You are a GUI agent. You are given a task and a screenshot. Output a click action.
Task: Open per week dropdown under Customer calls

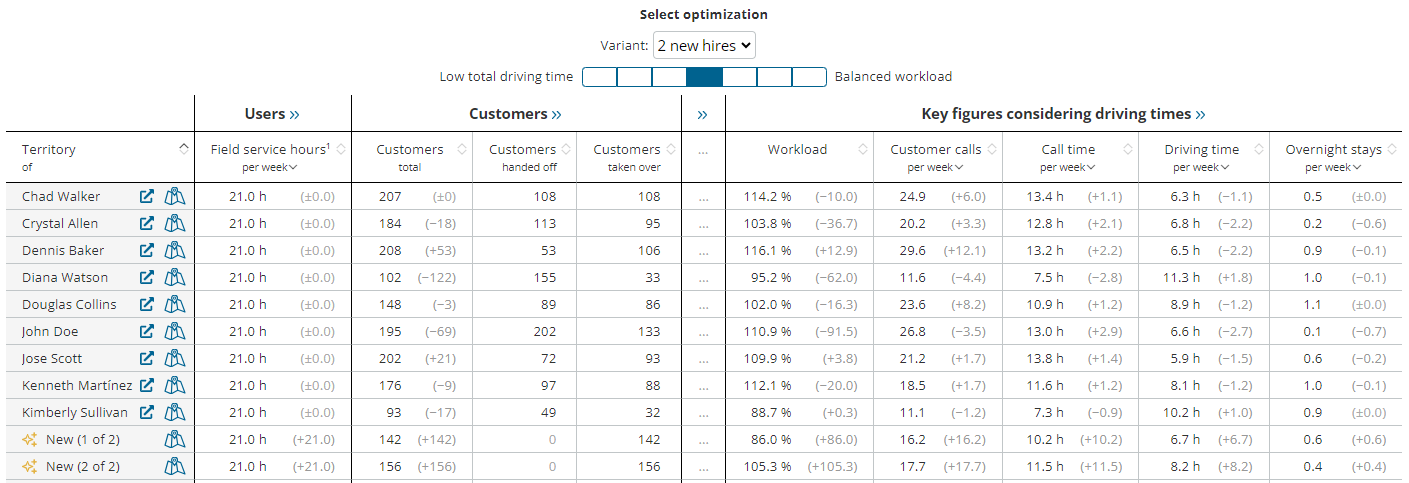point(936,167)
